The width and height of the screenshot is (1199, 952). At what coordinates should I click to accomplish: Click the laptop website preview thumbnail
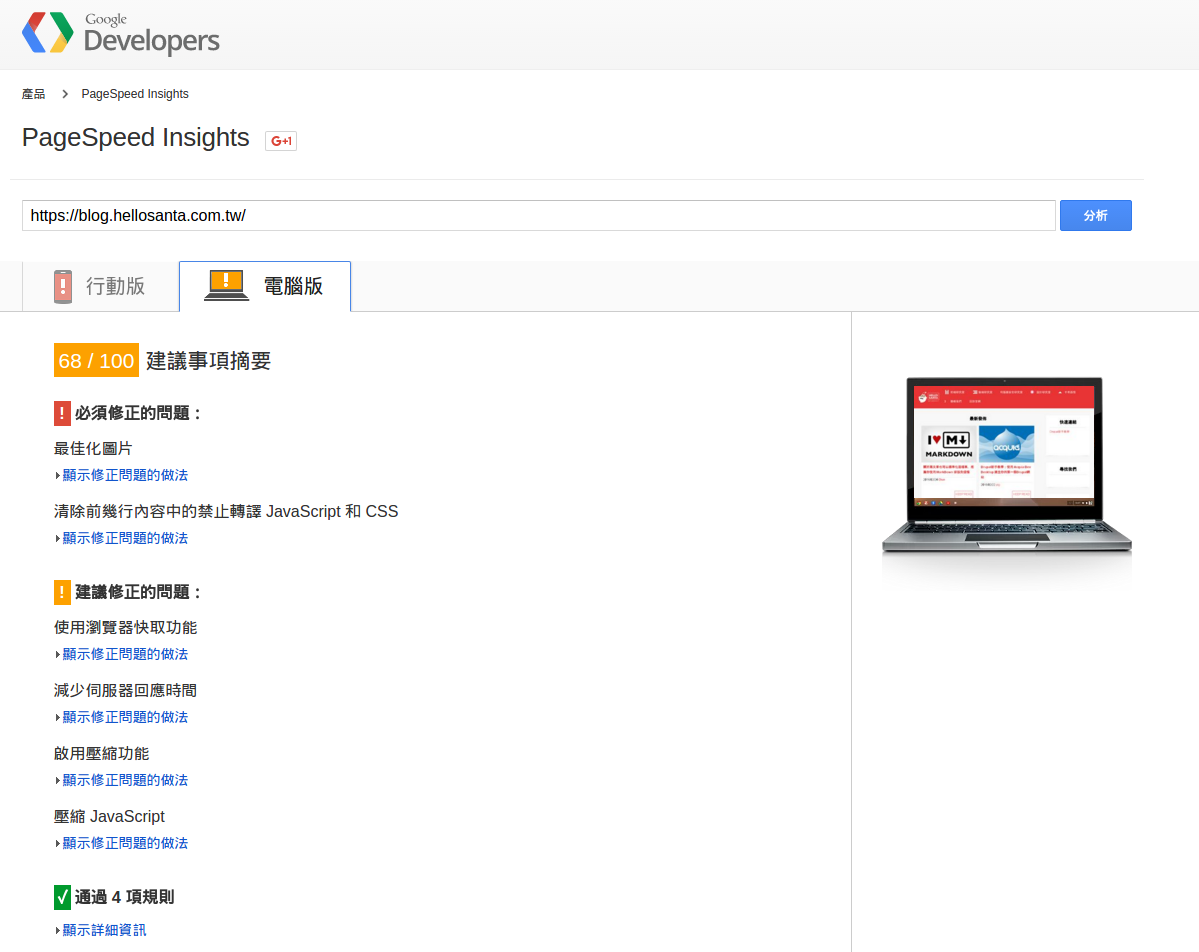[1006, 464]
